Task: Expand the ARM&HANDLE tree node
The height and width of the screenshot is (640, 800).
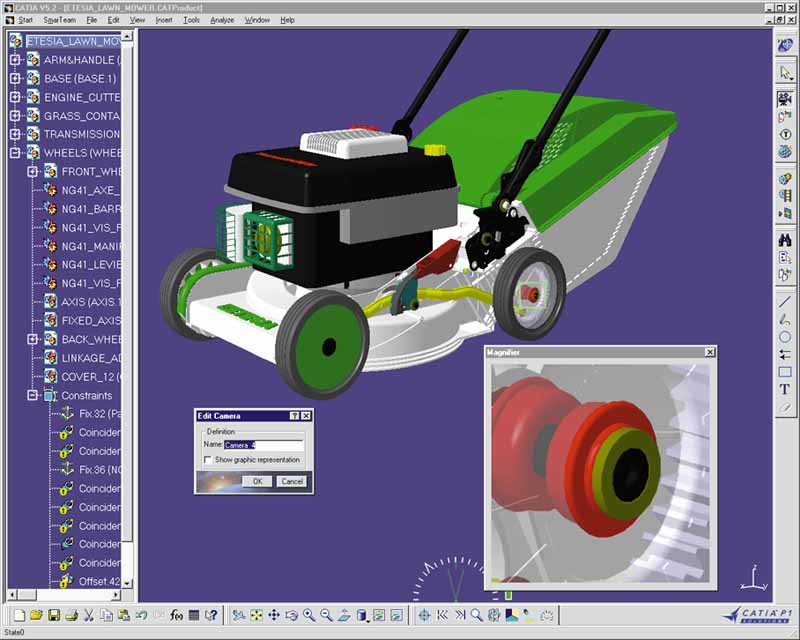Action: [15, 60]
